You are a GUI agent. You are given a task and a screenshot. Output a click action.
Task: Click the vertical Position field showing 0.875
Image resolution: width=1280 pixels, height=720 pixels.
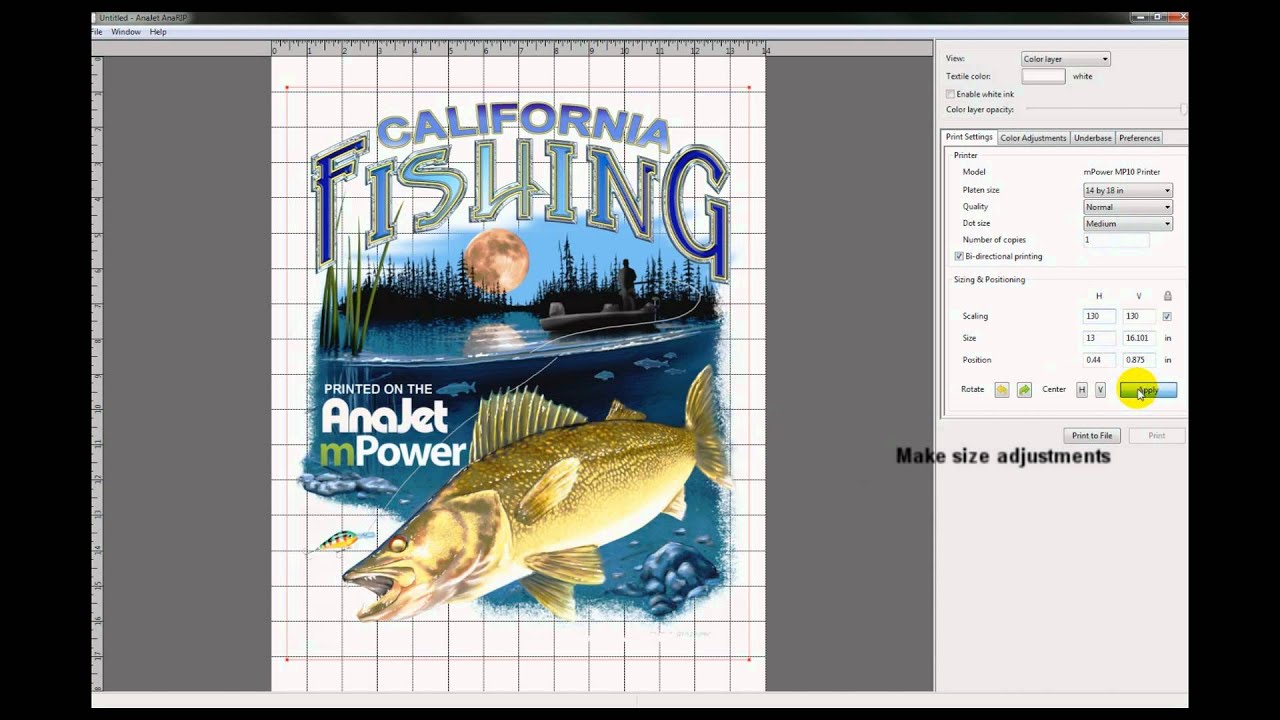click(x=1139, y=360)
